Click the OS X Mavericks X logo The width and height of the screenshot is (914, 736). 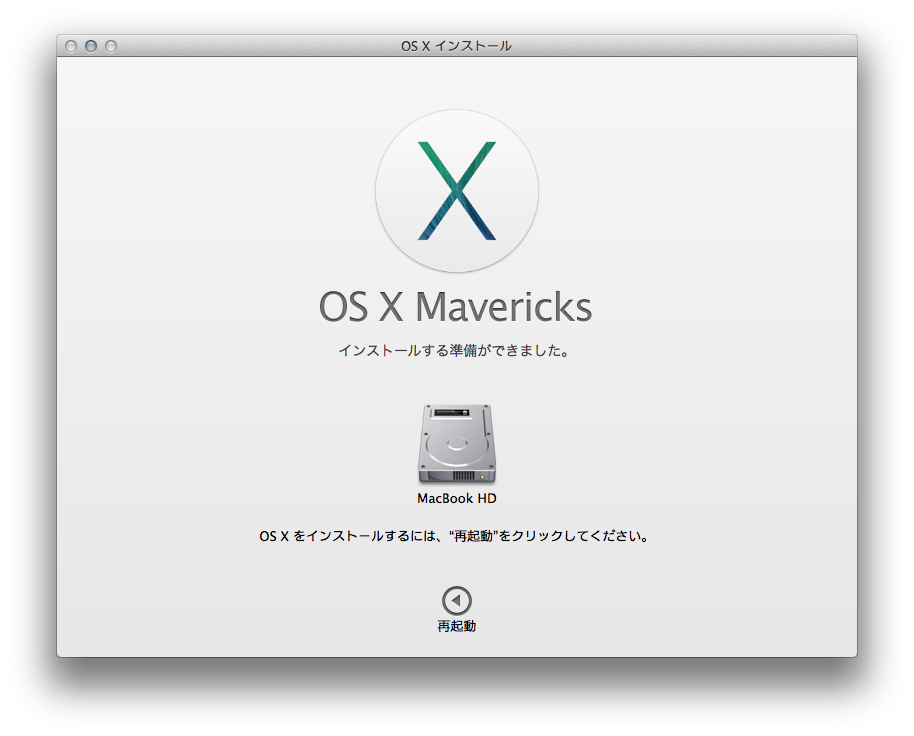tap(456, 191)
